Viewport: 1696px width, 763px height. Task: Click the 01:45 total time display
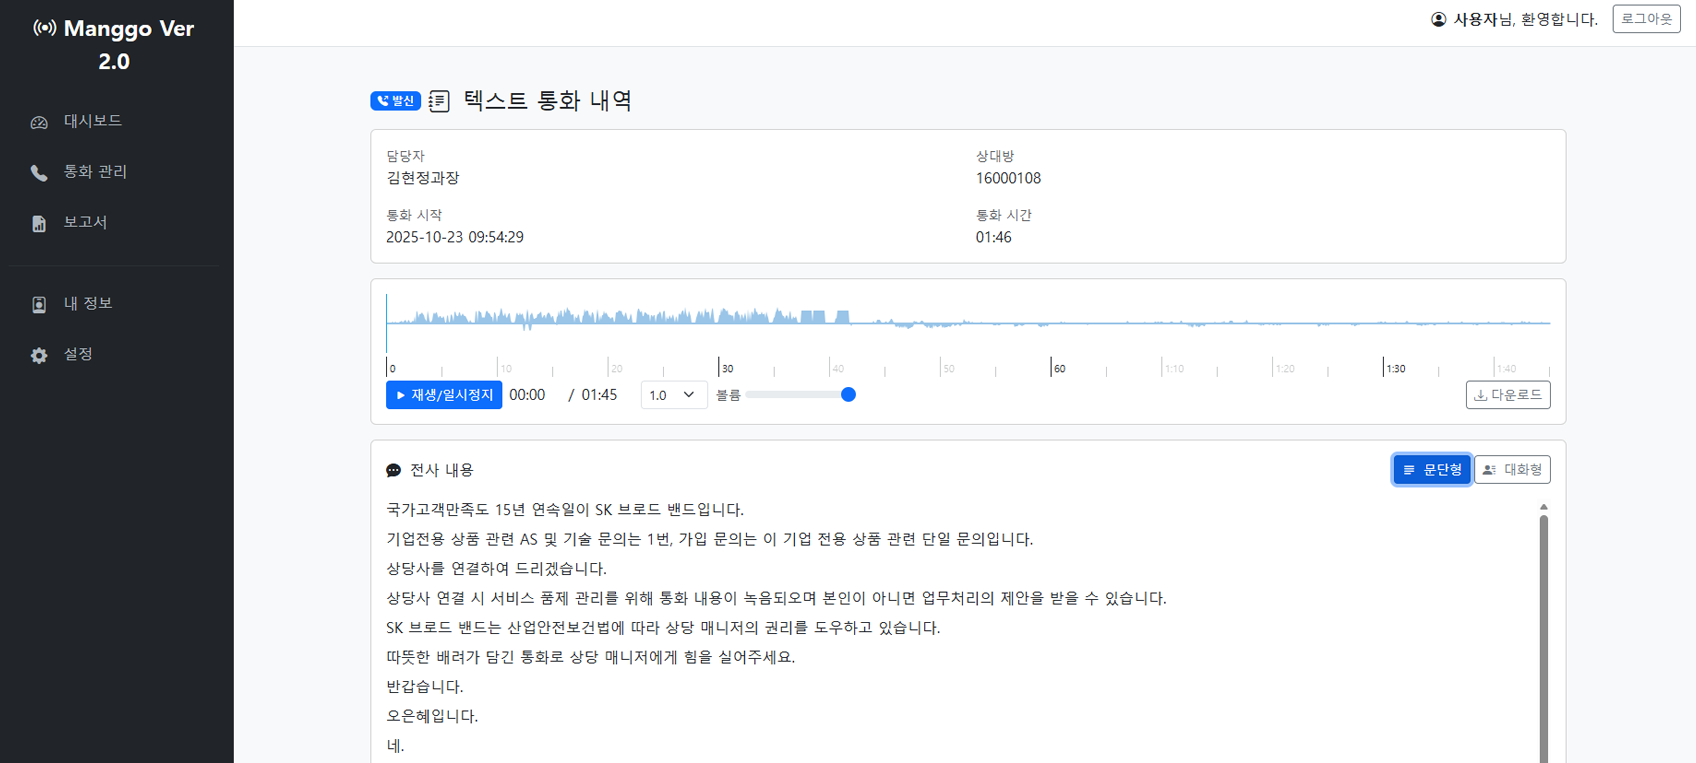[599, 395]
